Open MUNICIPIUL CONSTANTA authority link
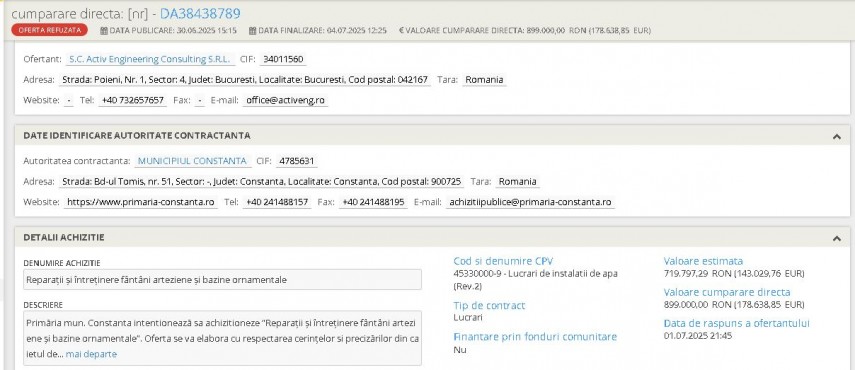855x370 pixels. click(192, 161)
